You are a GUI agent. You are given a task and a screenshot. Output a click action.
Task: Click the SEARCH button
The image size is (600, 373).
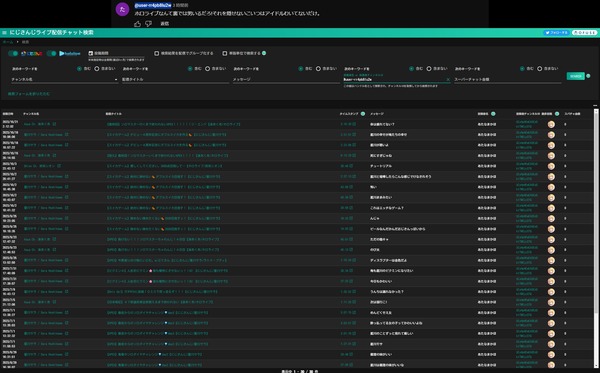point(576,76)
